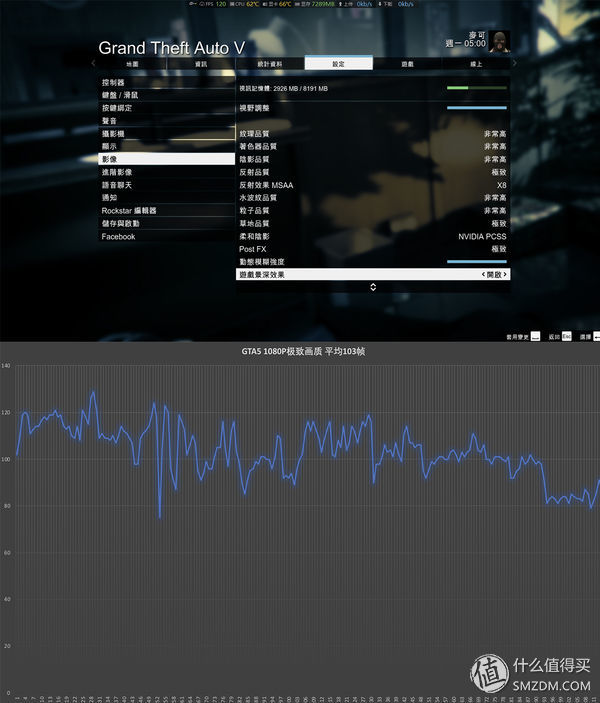The image size is (600, 703).
Task: Change 反射效果 MSAA value X8
Action: [501, 185]
